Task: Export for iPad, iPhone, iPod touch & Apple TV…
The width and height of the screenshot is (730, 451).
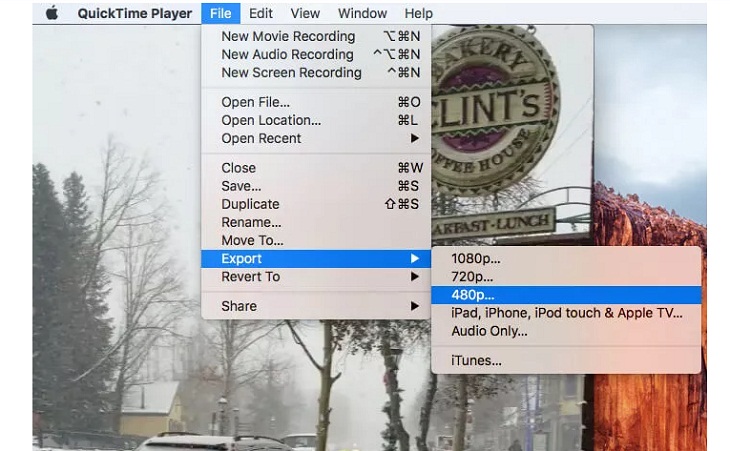Action: click(x=566, y=313)
